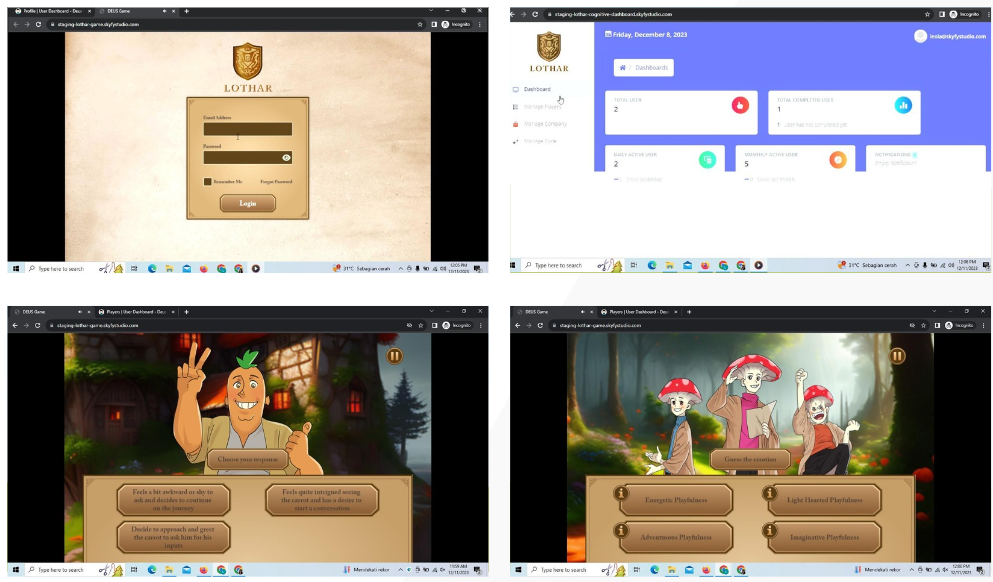Viewport: 993px width, 582px height.
Task: Click the Login button
Action: coord(248,203)
